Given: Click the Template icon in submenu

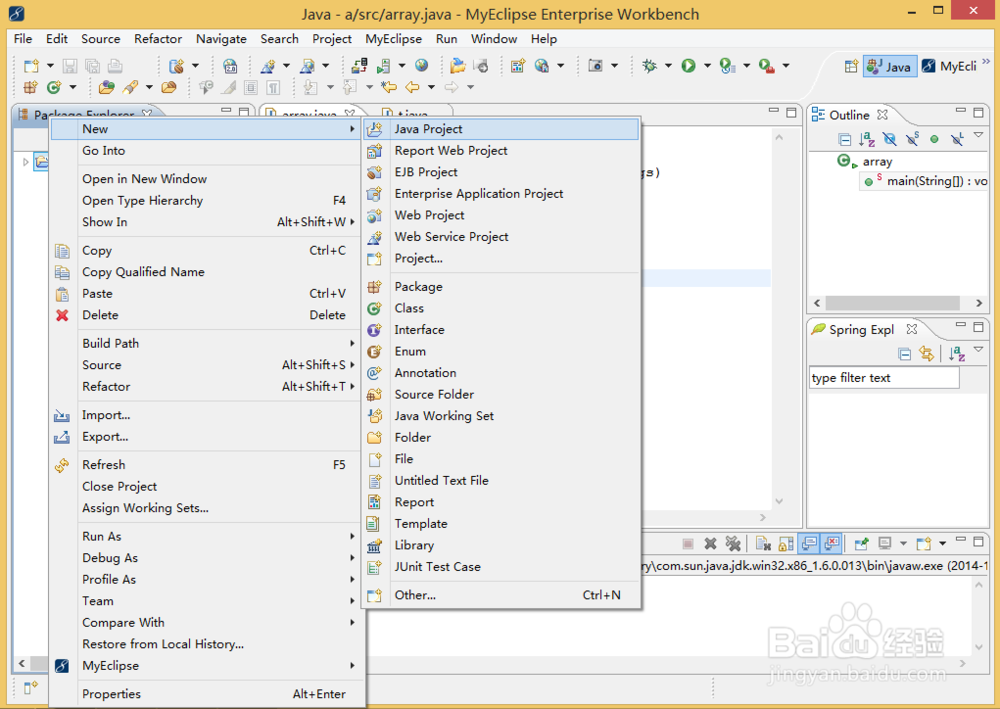Looking at the screenshot, I should 374,524.
